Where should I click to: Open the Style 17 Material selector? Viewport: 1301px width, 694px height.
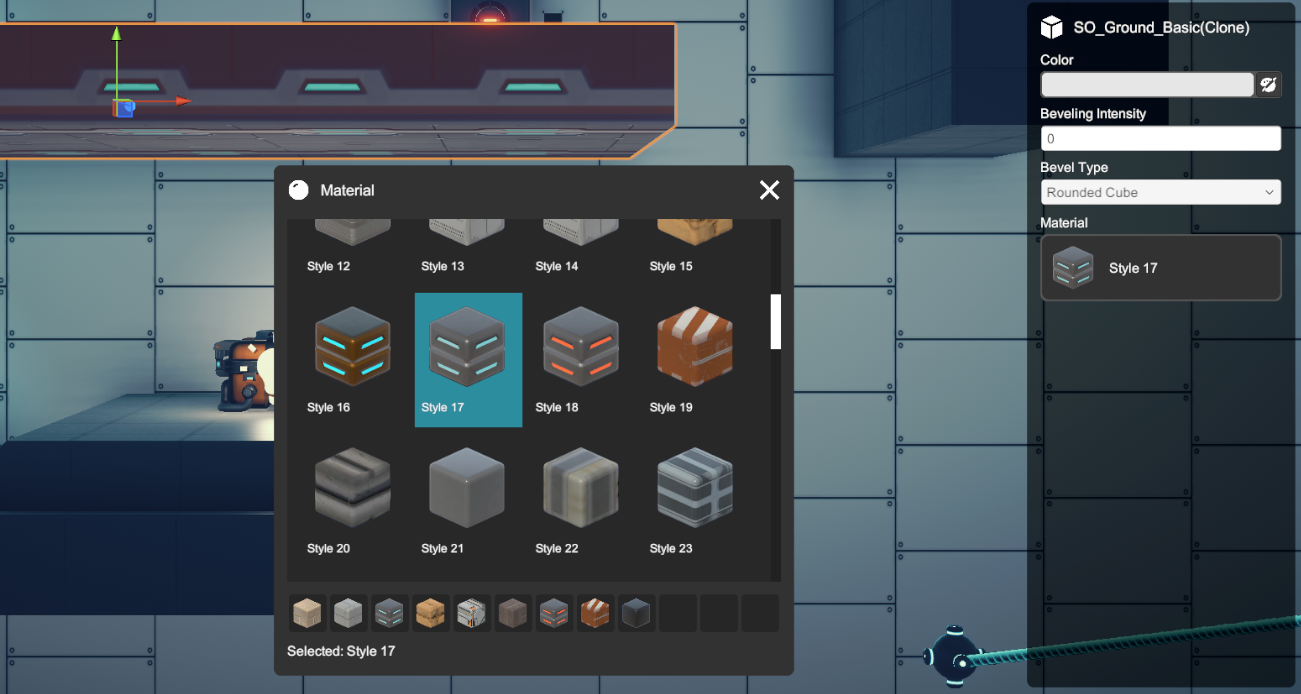pyautogui.click(x=1160, y=268)
